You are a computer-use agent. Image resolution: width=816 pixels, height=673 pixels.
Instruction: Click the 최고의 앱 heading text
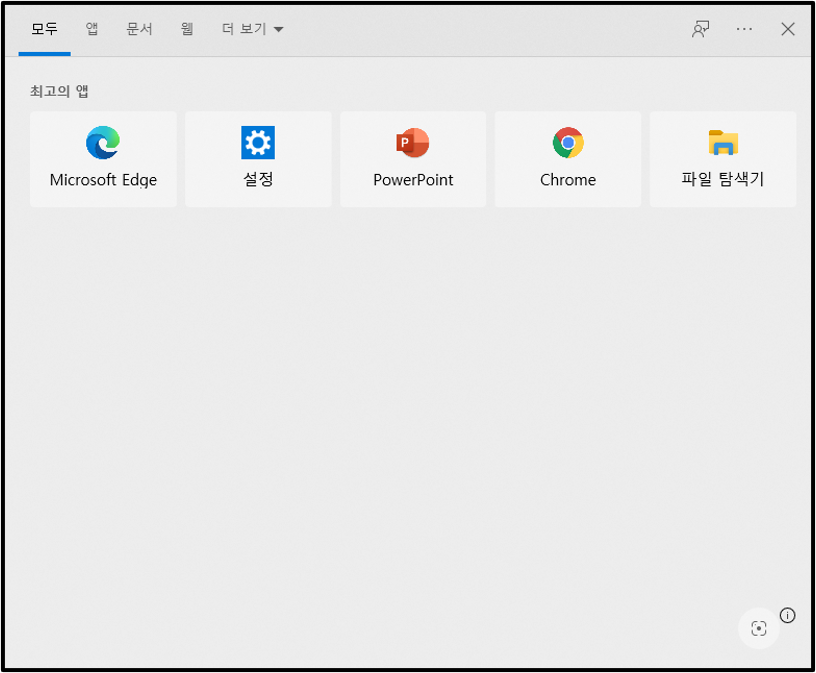click(x=59, y=91)
